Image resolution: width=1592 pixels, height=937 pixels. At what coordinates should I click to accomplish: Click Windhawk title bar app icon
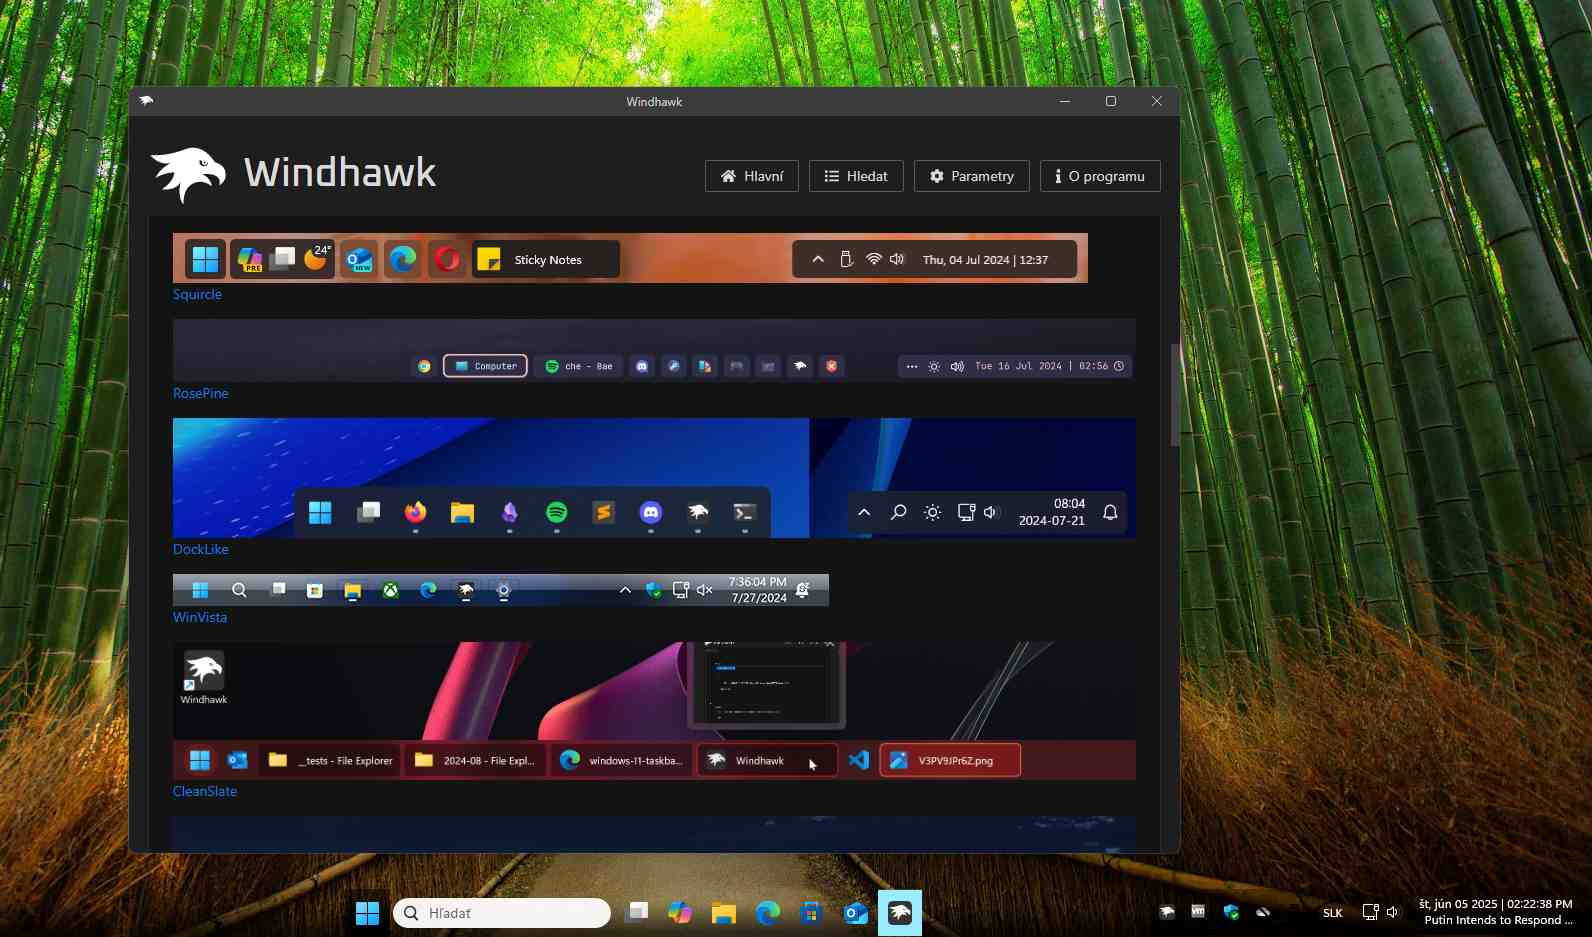(147, 101)
